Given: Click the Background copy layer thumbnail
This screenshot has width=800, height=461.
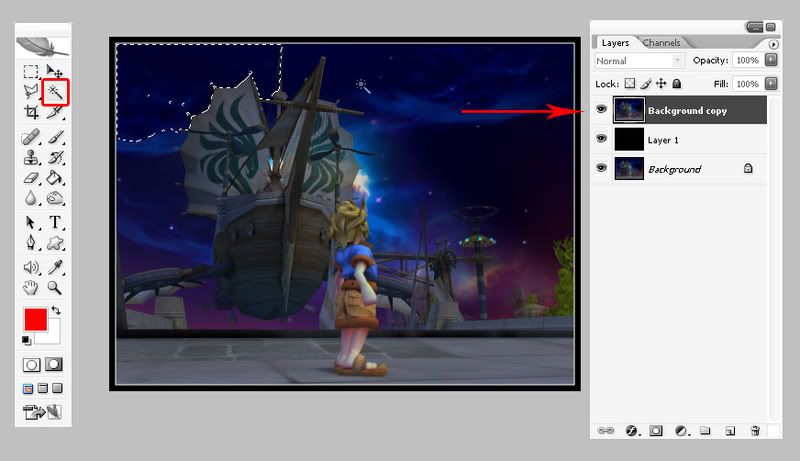Looking at the screenshot, I should pos(629,110).
